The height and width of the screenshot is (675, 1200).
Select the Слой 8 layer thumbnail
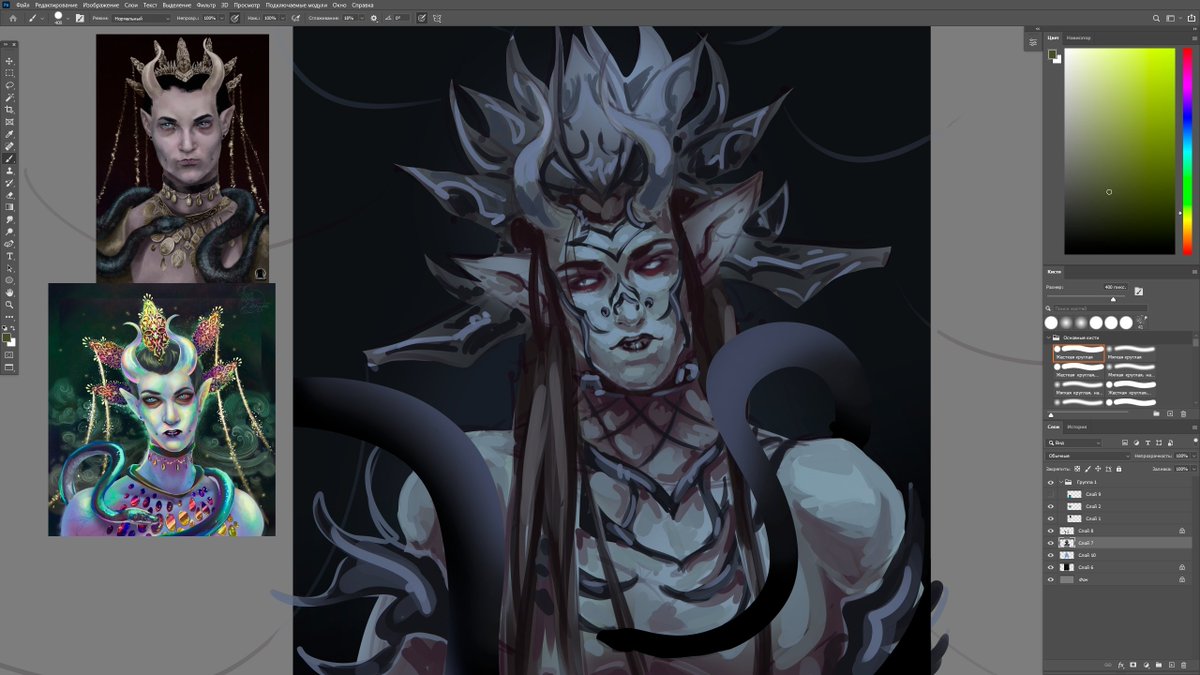click(x=1066, y=531)
